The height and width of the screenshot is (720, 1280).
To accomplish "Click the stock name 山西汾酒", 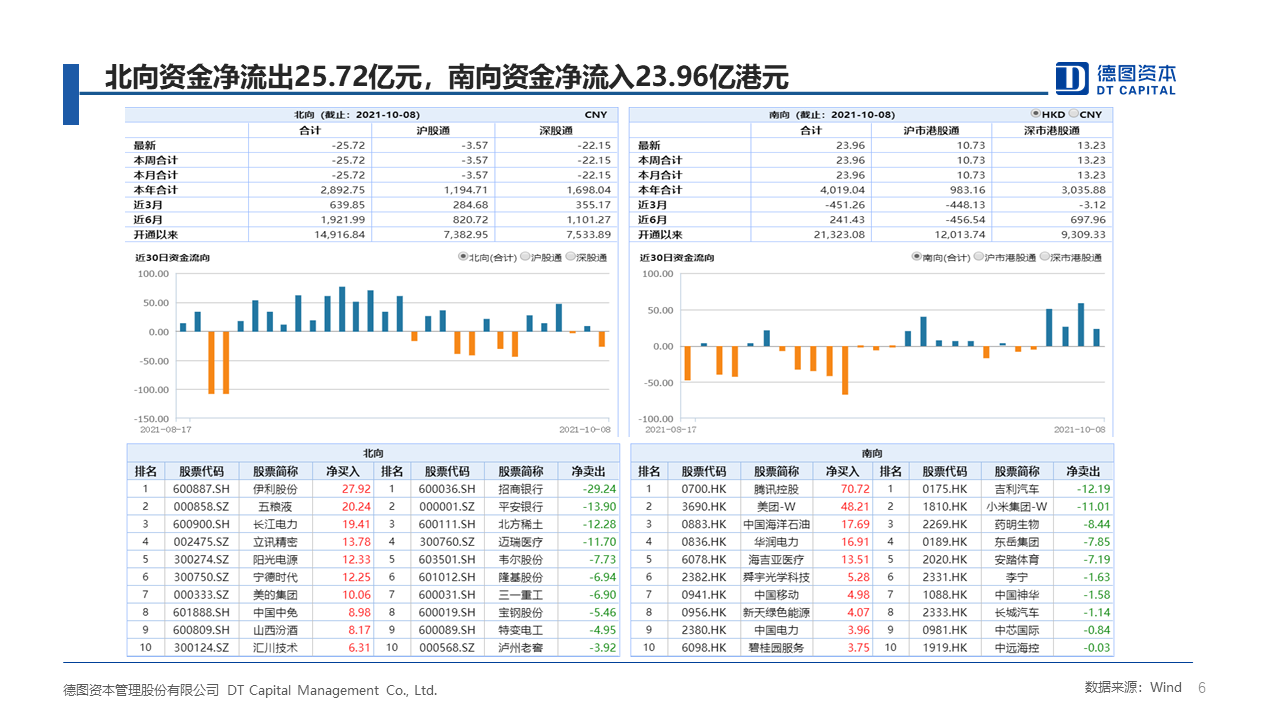I will 275,630.
